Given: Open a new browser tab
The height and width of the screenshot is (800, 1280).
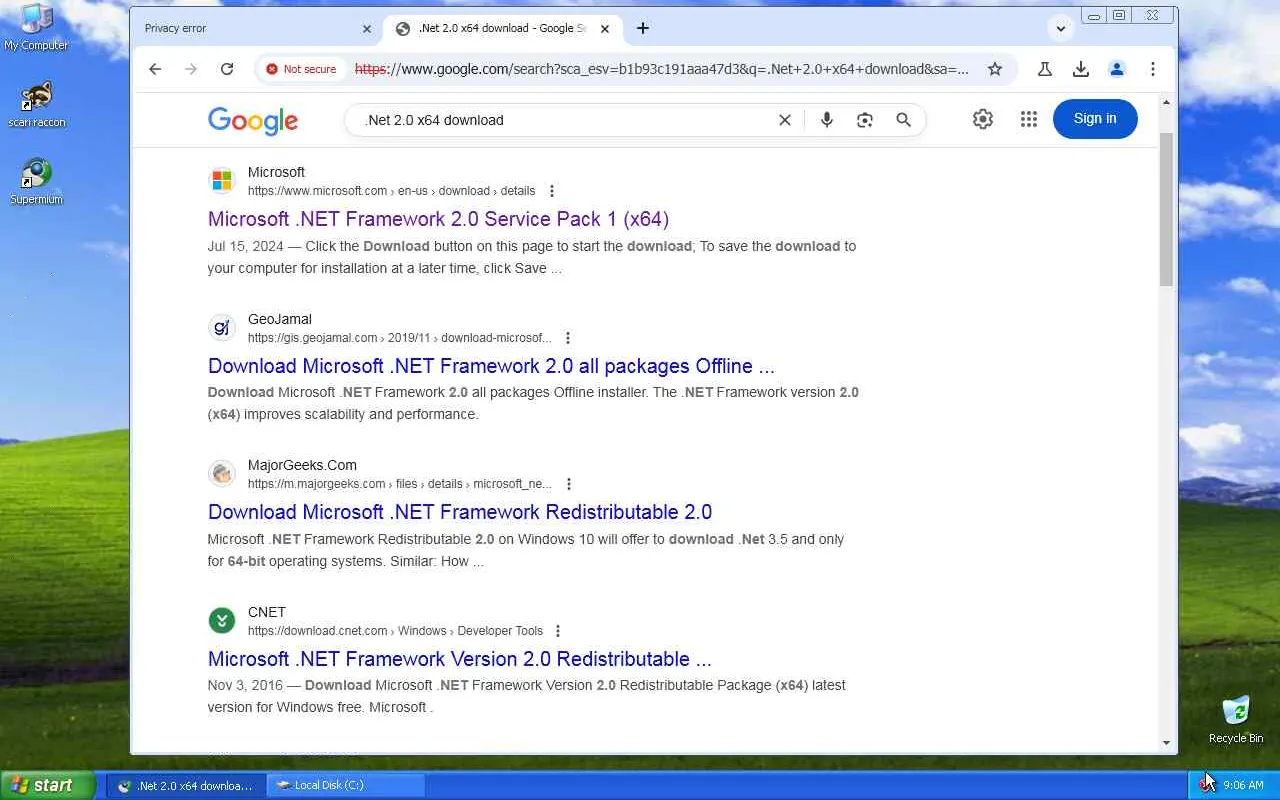Looking at the screenshot, I should click(643, 28).
